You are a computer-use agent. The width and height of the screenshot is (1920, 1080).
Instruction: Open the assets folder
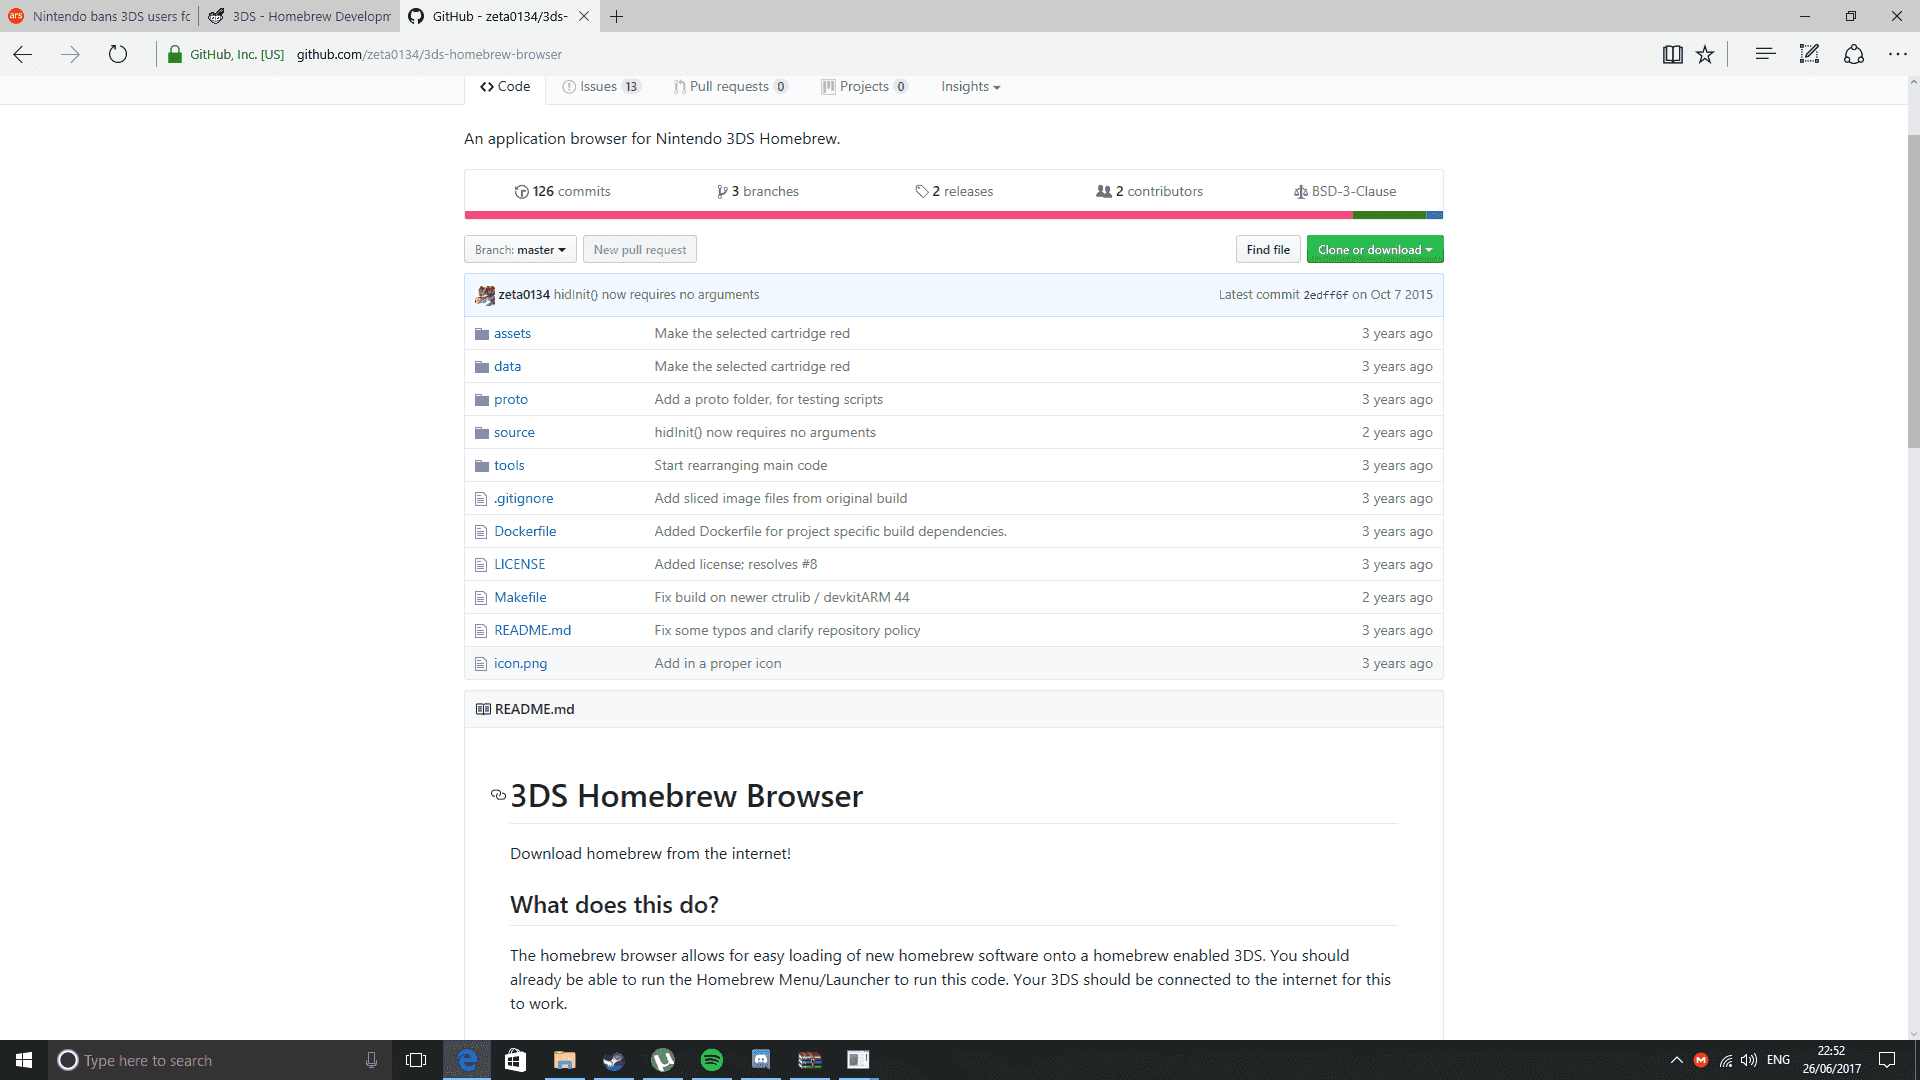pyautogui.click(x=512, y=334)
